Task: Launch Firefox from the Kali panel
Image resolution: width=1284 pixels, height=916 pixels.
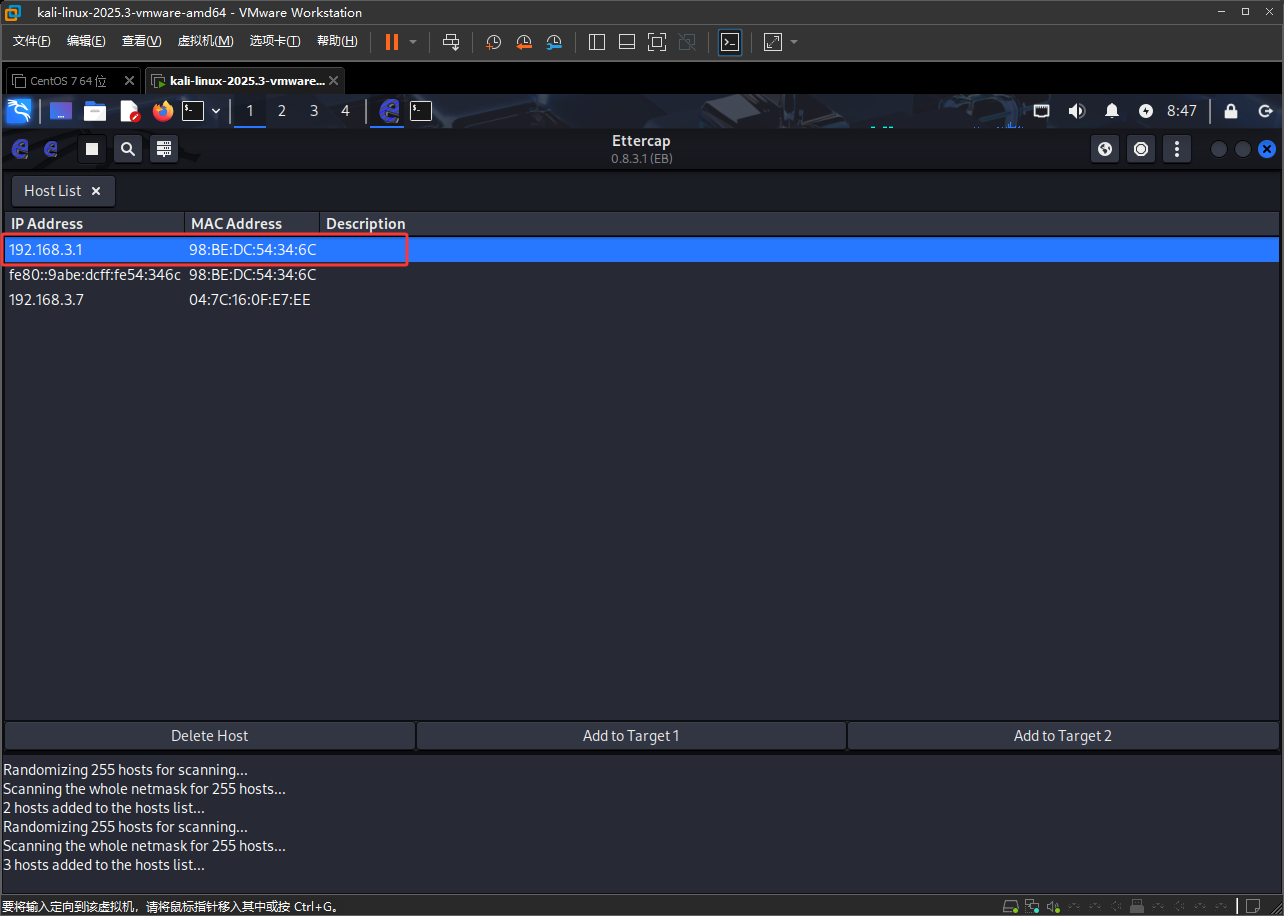Action: tap(163, 111)
